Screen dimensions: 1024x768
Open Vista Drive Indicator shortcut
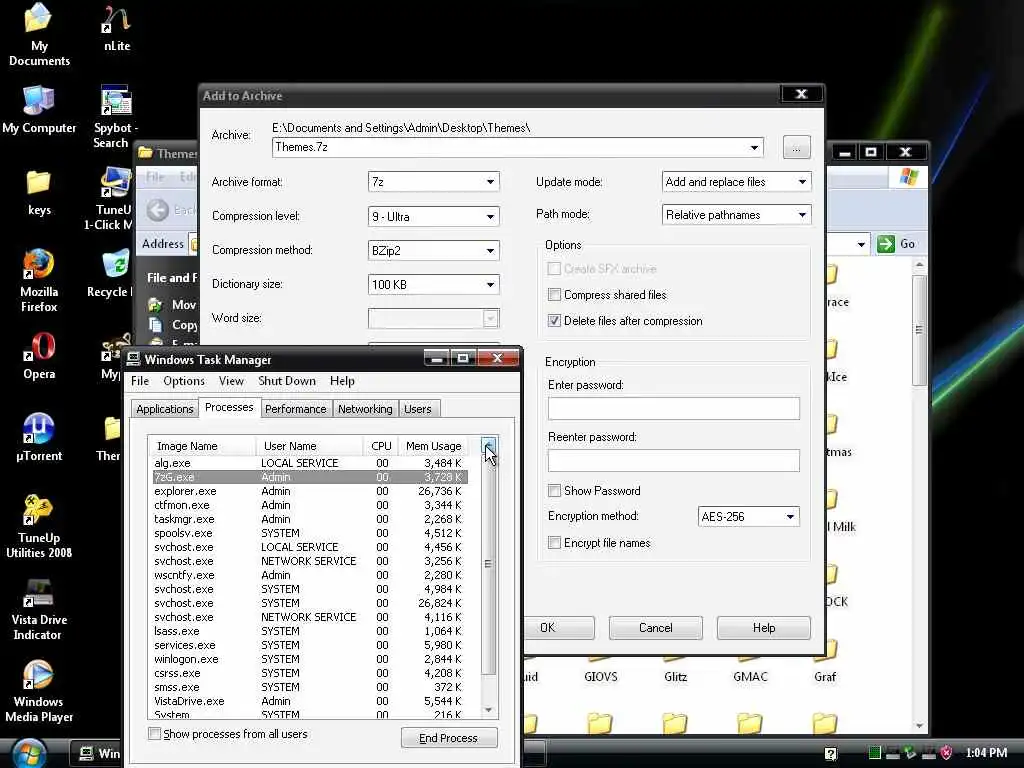[x=39, y=609]
